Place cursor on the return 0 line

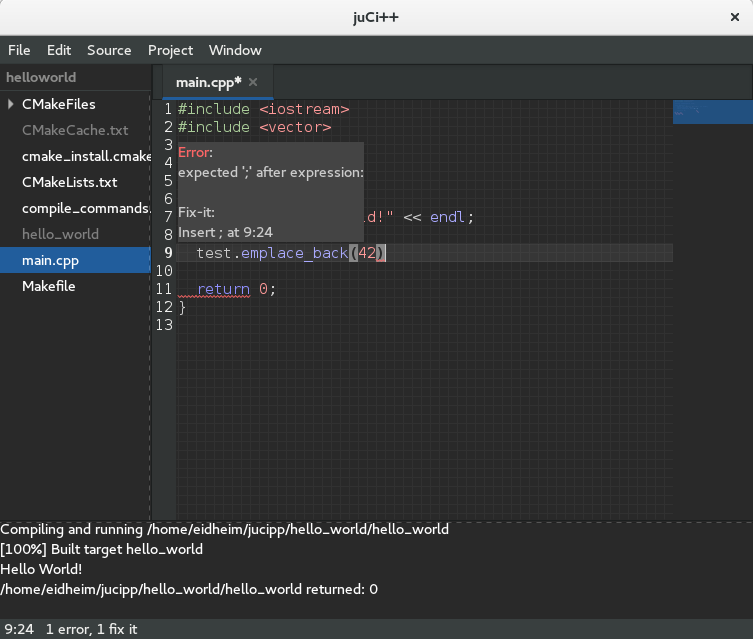pos(236,289)
